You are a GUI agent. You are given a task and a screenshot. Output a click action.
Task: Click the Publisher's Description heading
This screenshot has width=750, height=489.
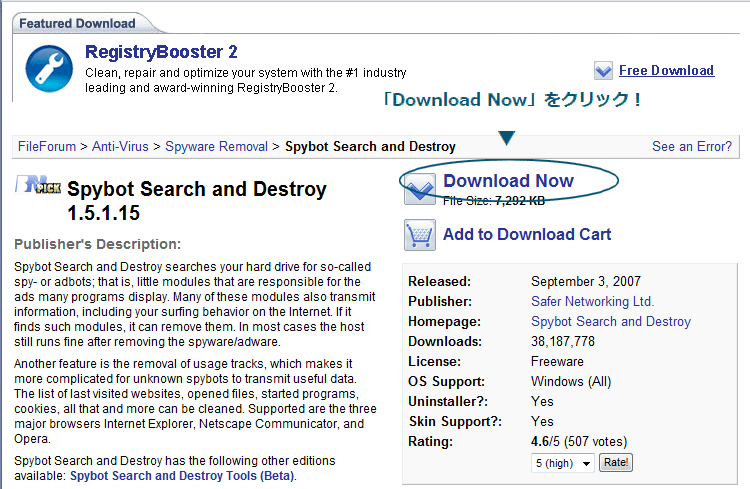tap(98, 244)
